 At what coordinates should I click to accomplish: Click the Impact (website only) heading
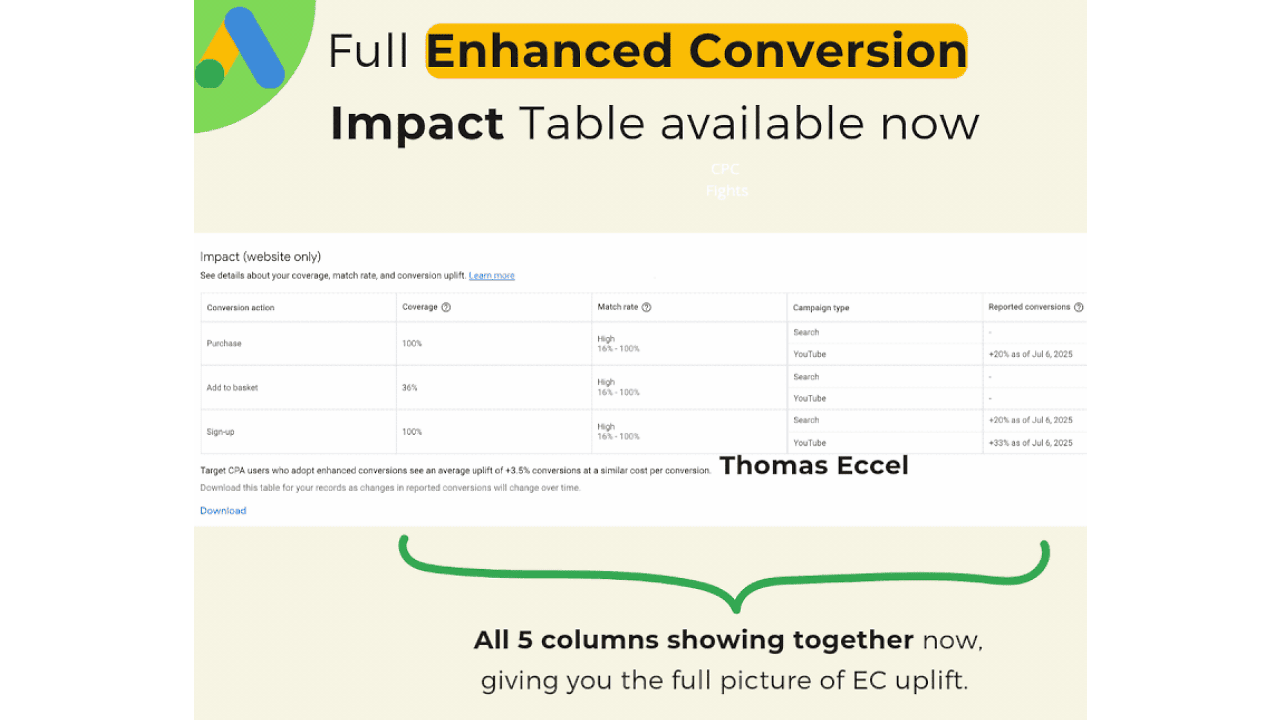click(x=260, y=257)
